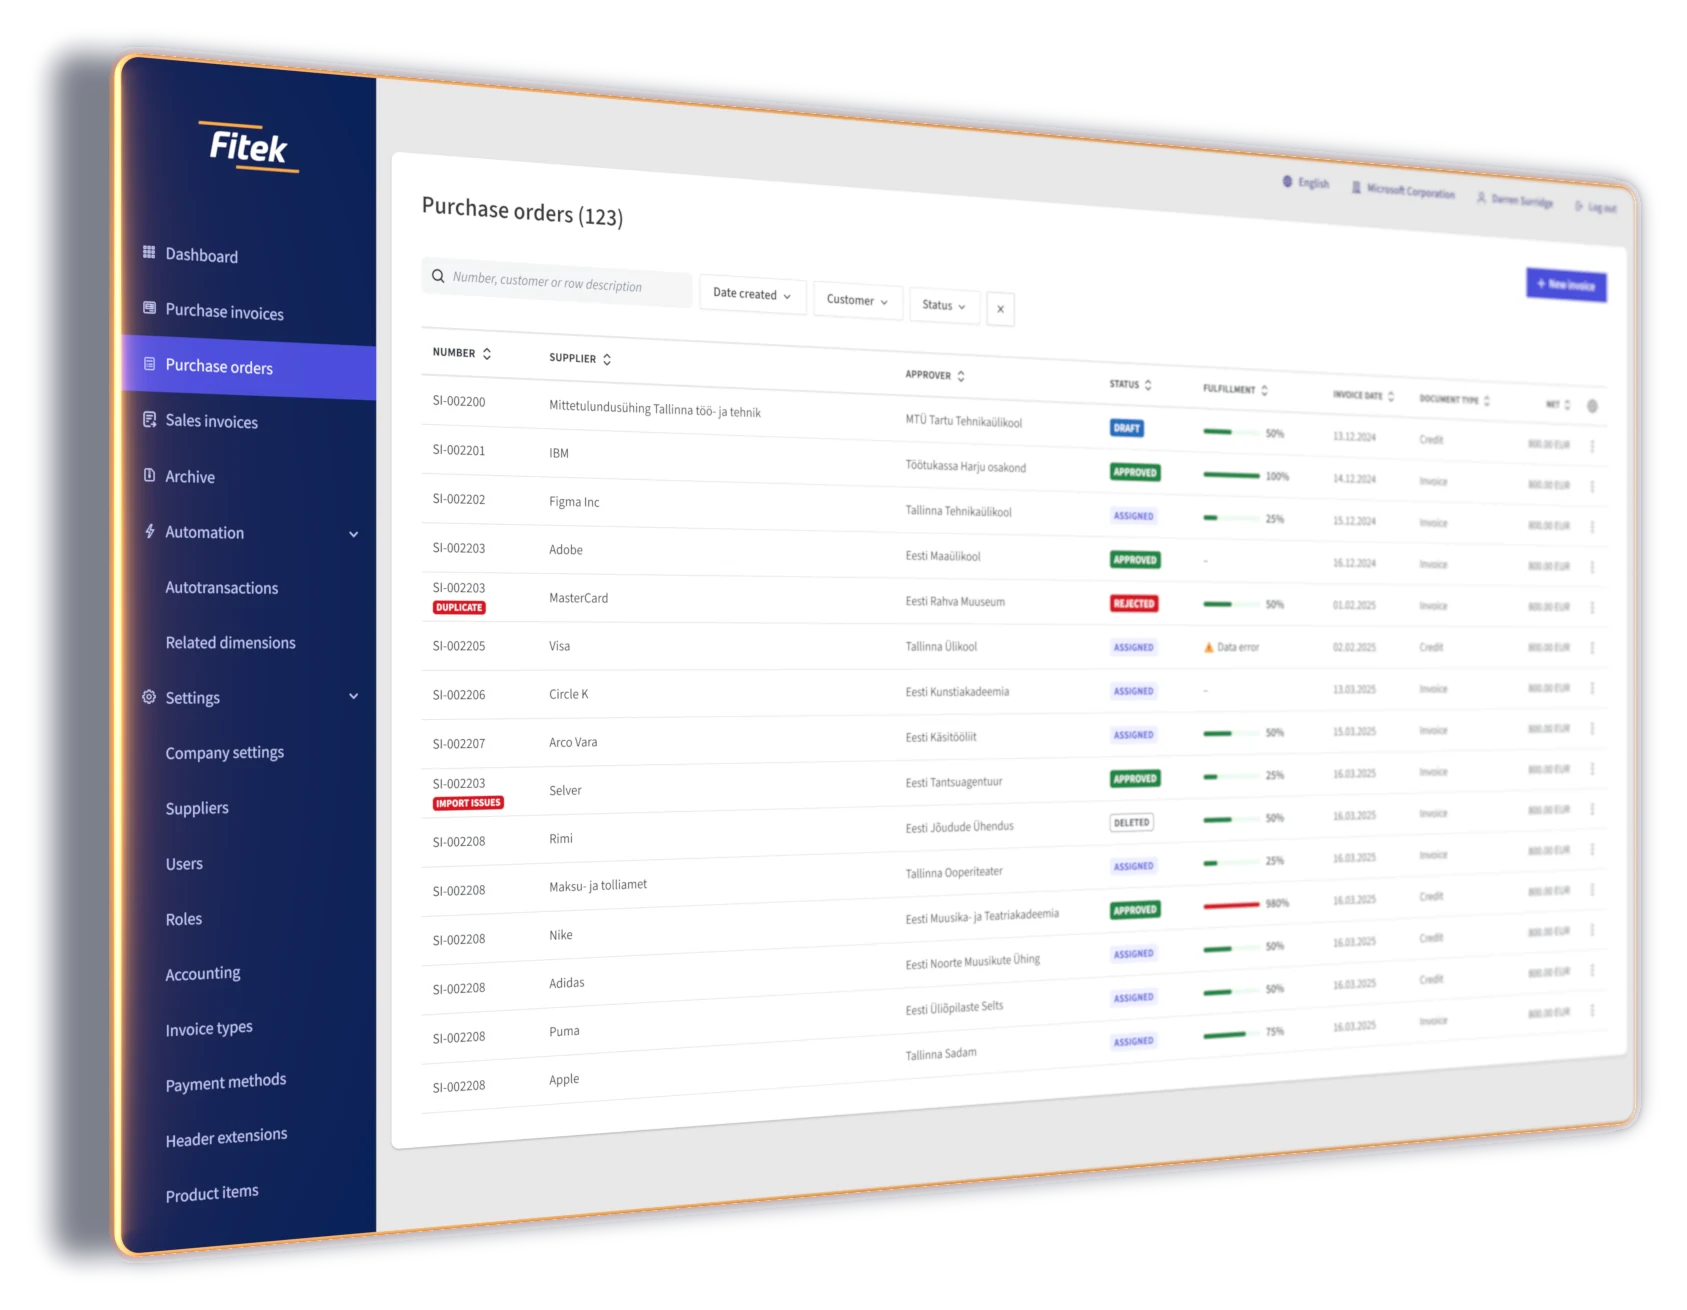This screenshot has width=1687, height=1310.
Task: Click the New invoice button
Action: (x=1566, y=285)
